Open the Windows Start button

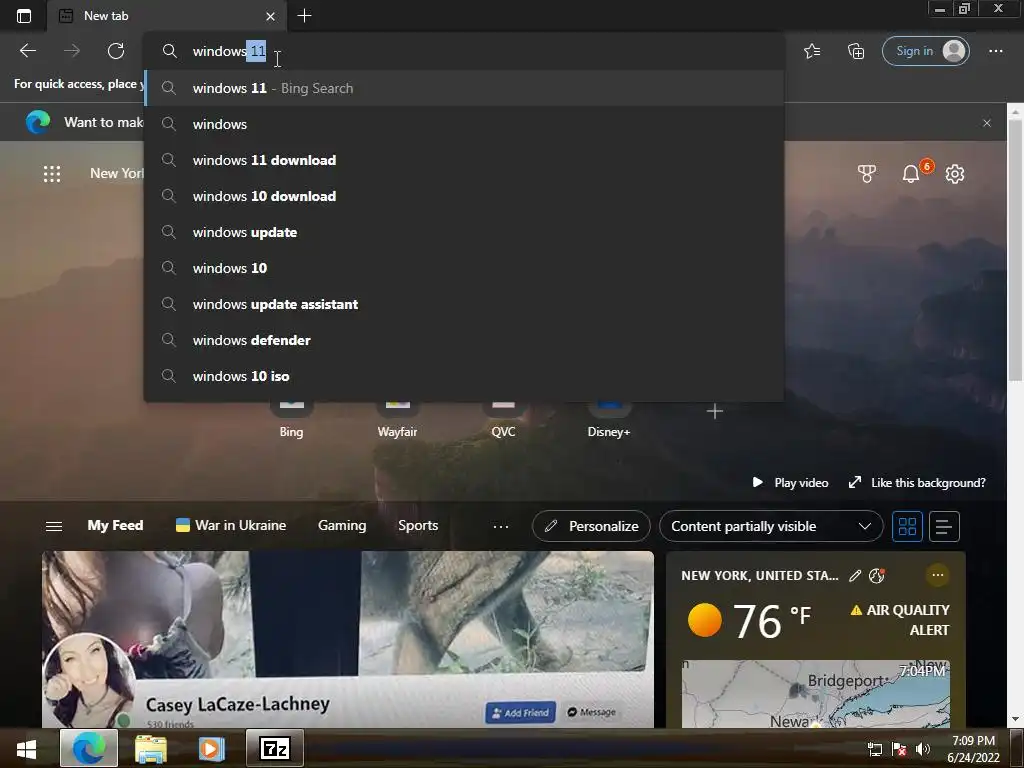click(26, 748)
